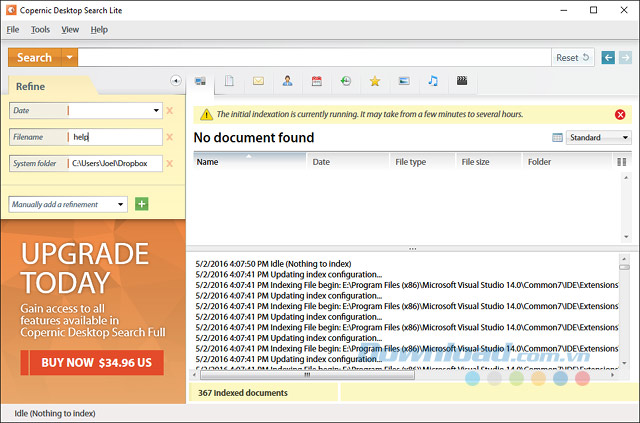
Task: Open the Tools menu
Action: (x=40, y=30)
